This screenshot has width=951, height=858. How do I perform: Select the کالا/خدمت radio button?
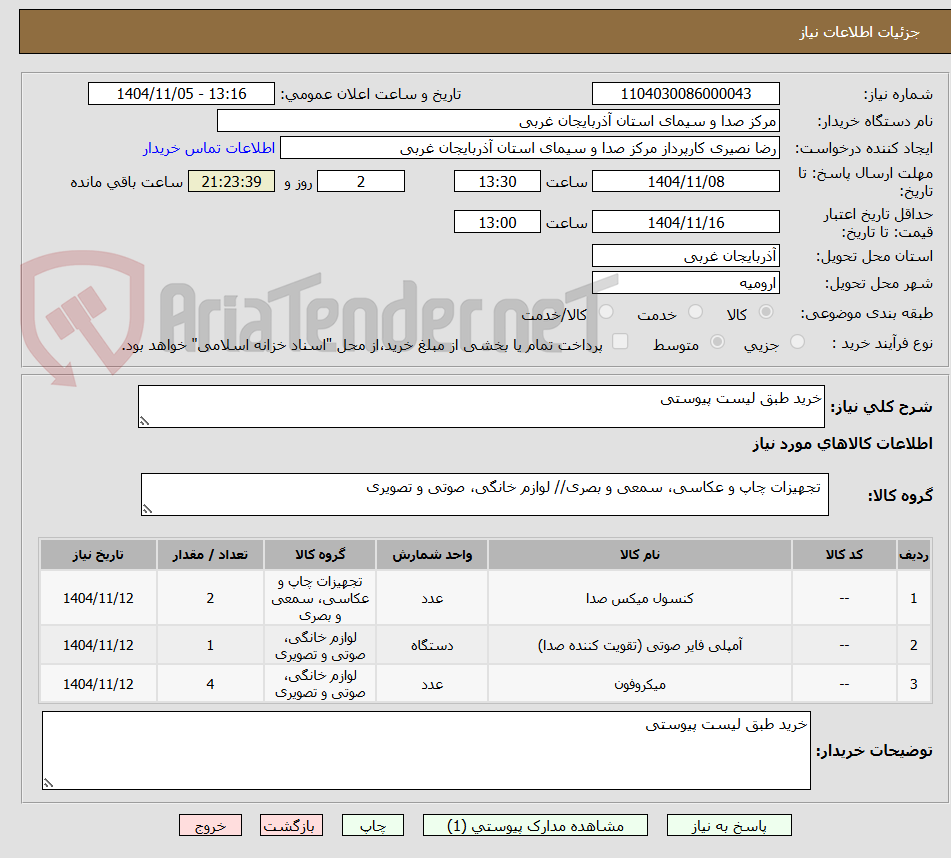pos(606,312)
